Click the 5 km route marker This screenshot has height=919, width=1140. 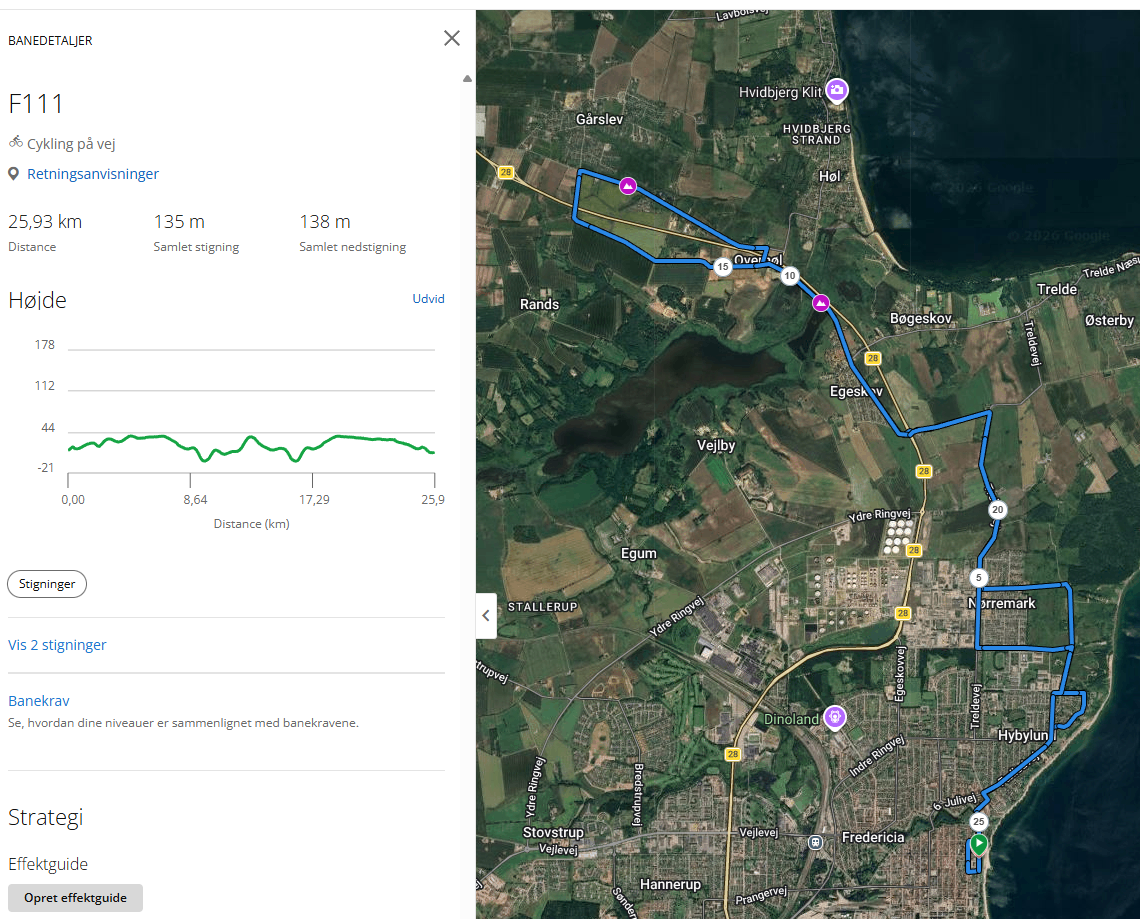click(x=978, y=578)
